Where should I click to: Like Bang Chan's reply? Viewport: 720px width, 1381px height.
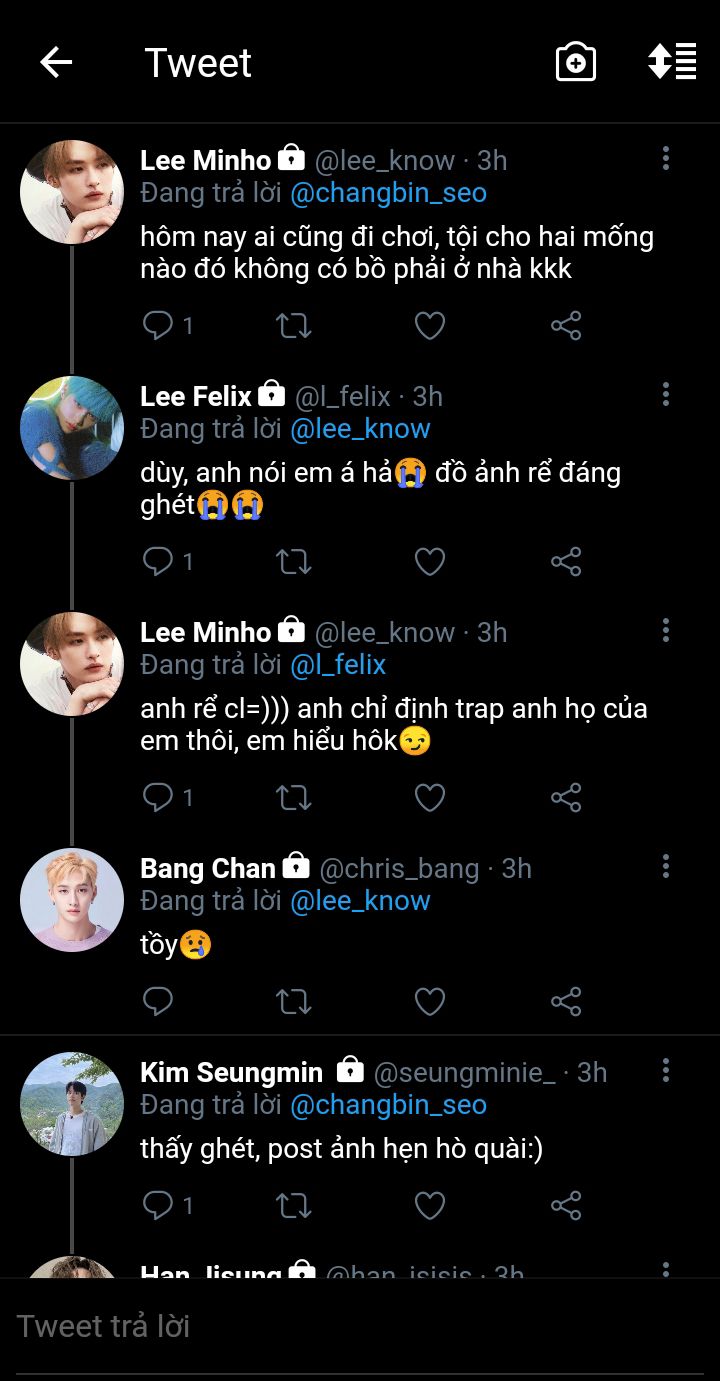pyautogui.click(x=430, y=1001)
